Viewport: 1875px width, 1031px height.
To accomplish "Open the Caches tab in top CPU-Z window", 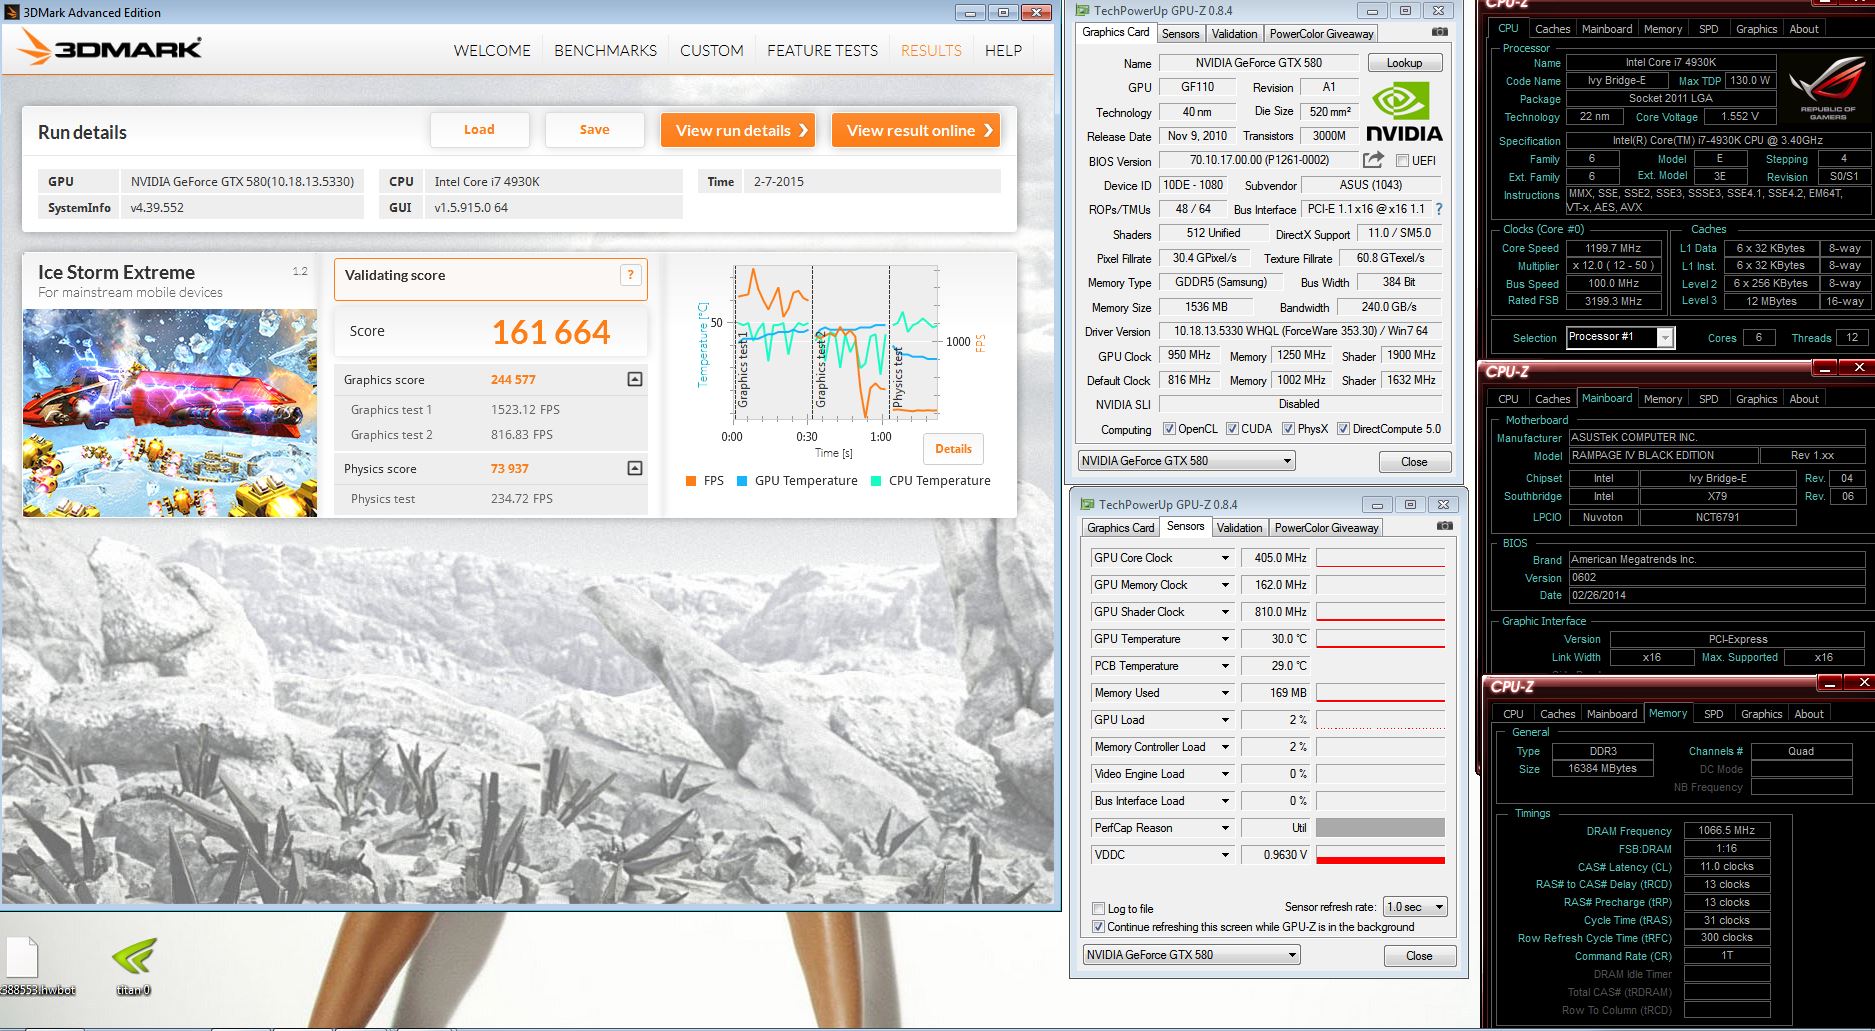I will (x=1552, y=29).
